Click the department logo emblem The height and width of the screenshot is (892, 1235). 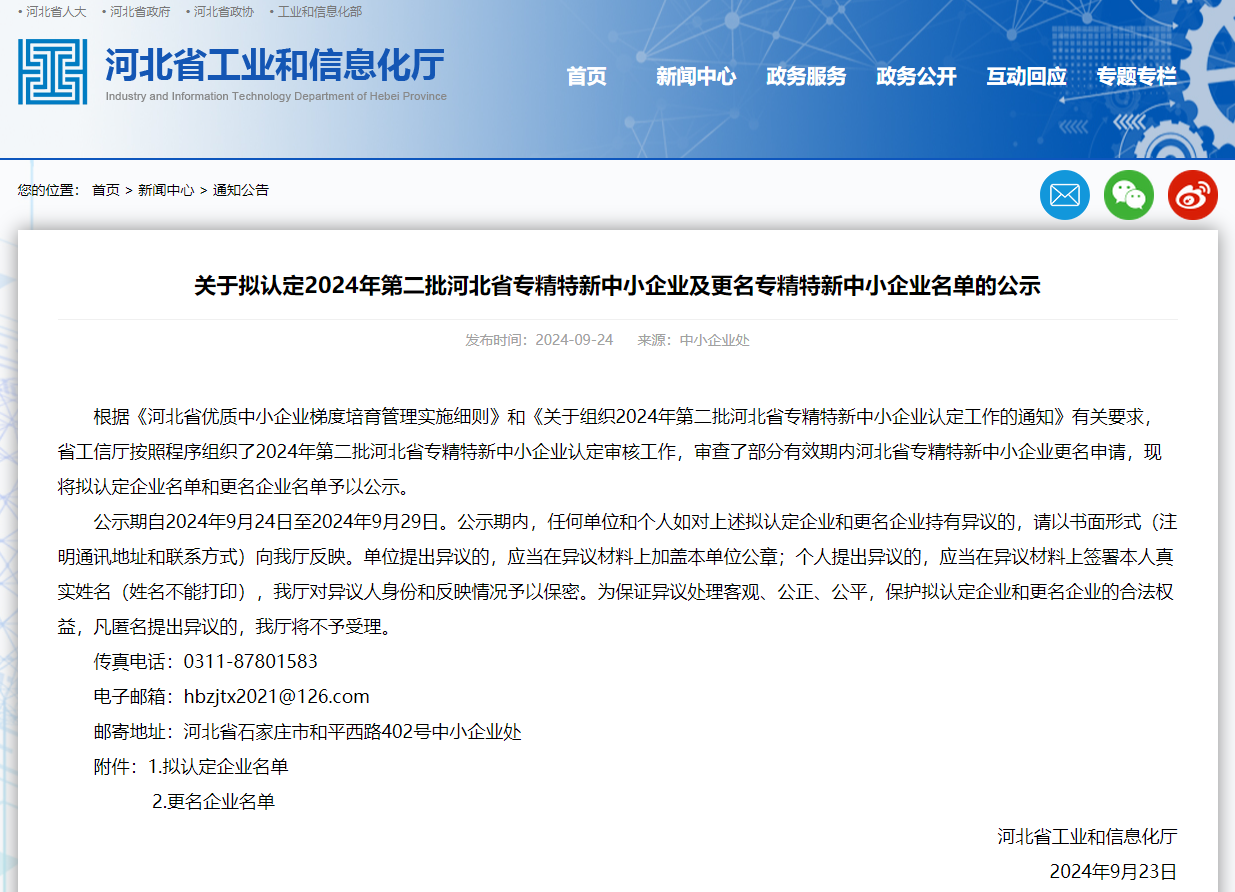(52, 72)
